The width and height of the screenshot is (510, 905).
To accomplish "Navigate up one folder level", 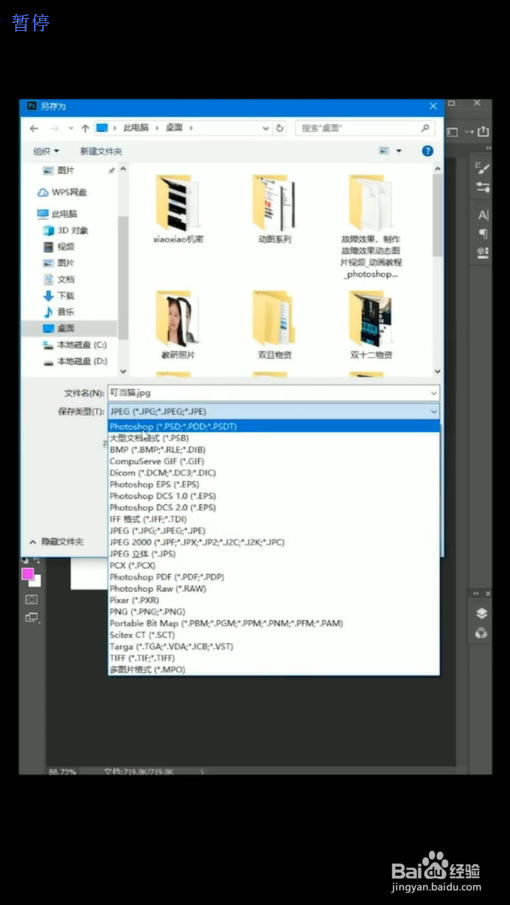I will (85, 128).
